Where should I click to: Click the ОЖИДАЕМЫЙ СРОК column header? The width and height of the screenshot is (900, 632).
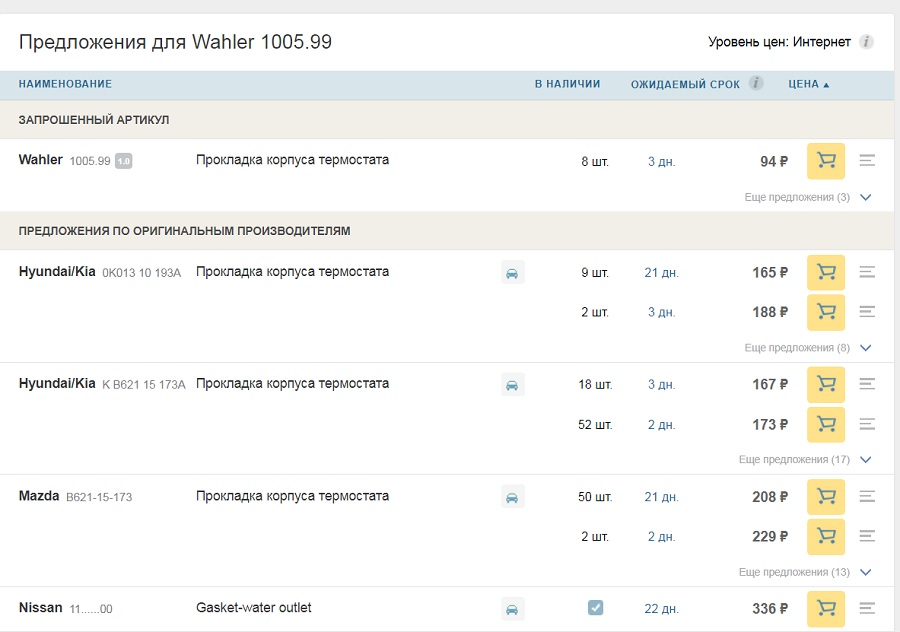(685, 85)
